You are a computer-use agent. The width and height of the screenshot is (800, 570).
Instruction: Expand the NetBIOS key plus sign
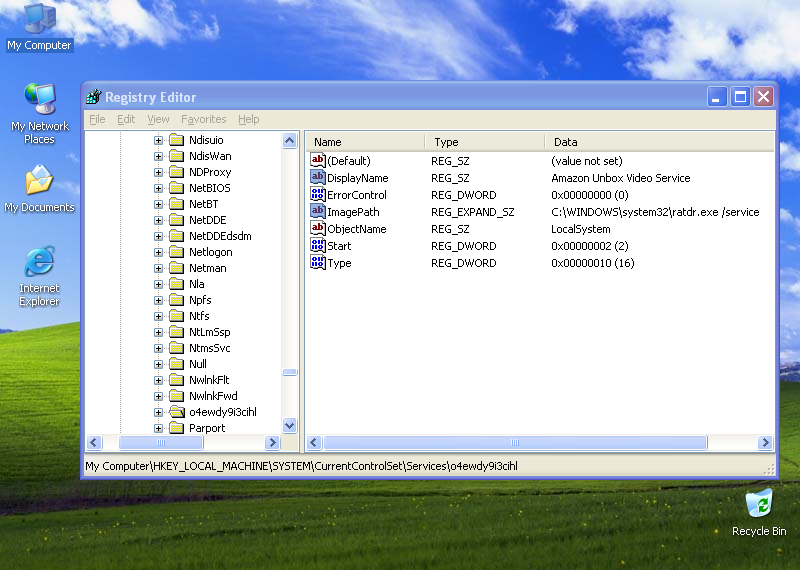pos(158,188)
